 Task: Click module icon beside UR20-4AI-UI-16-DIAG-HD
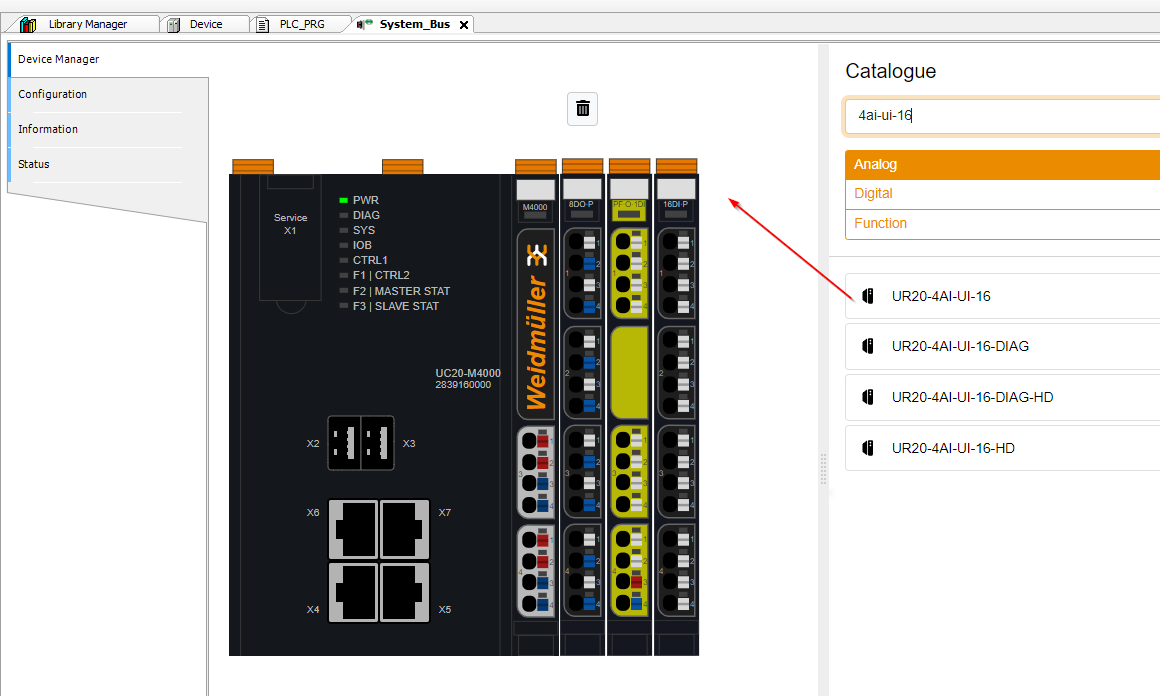click(869, 397)
